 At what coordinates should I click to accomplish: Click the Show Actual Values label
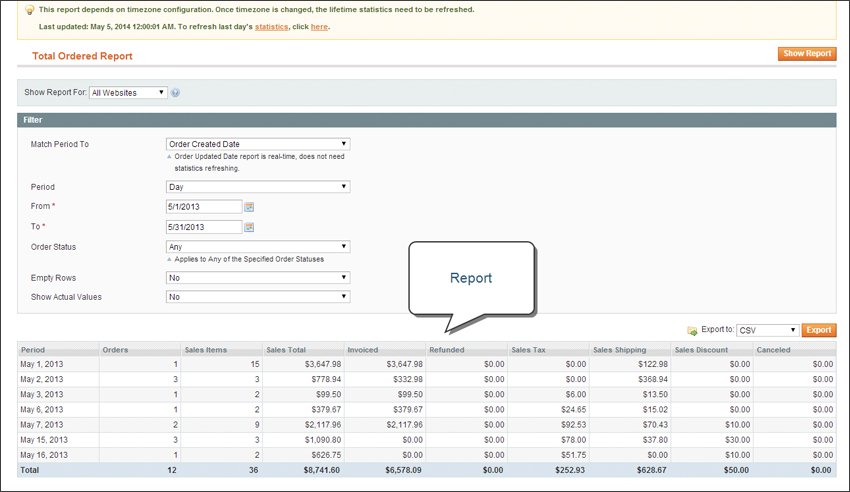pyautogui.click(x=66, y=297)
